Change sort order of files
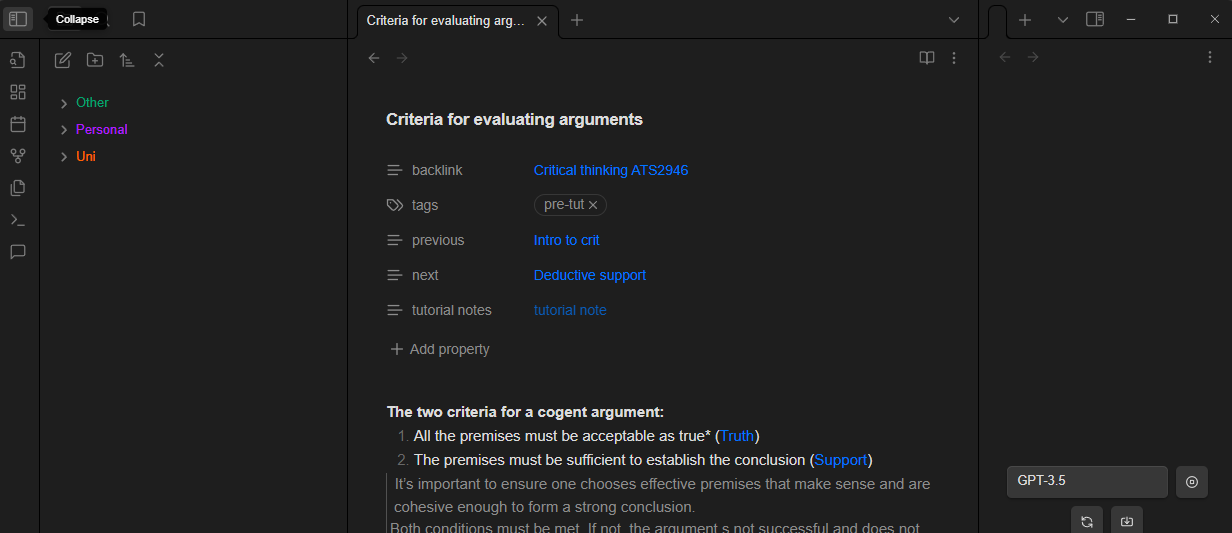 click(127, 60)
